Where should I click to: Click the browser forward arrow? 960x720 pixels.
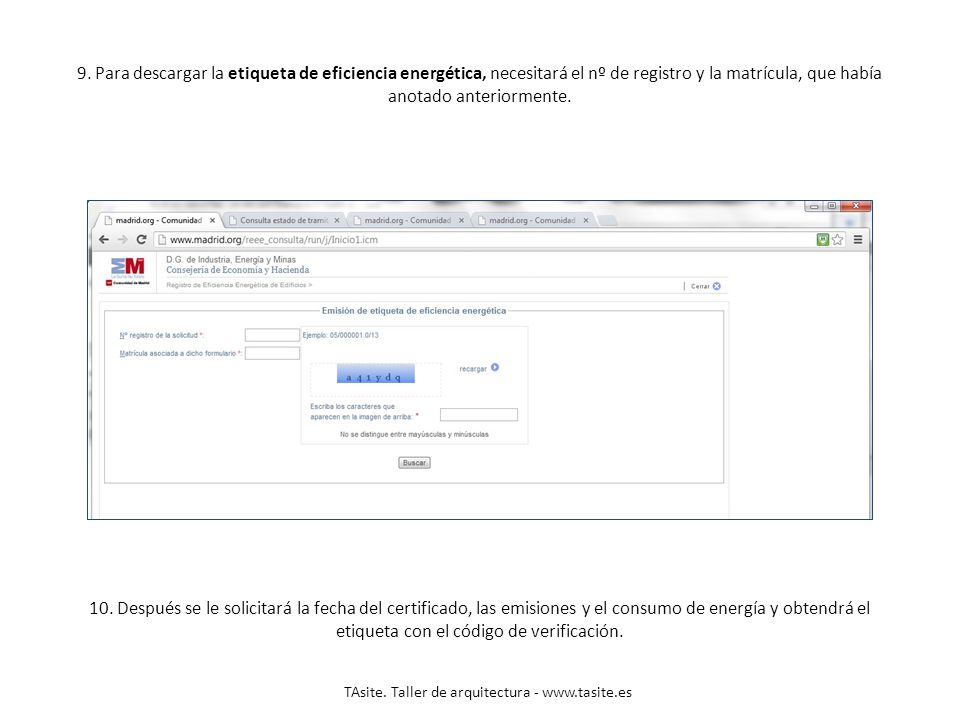[x=122, y=239]
